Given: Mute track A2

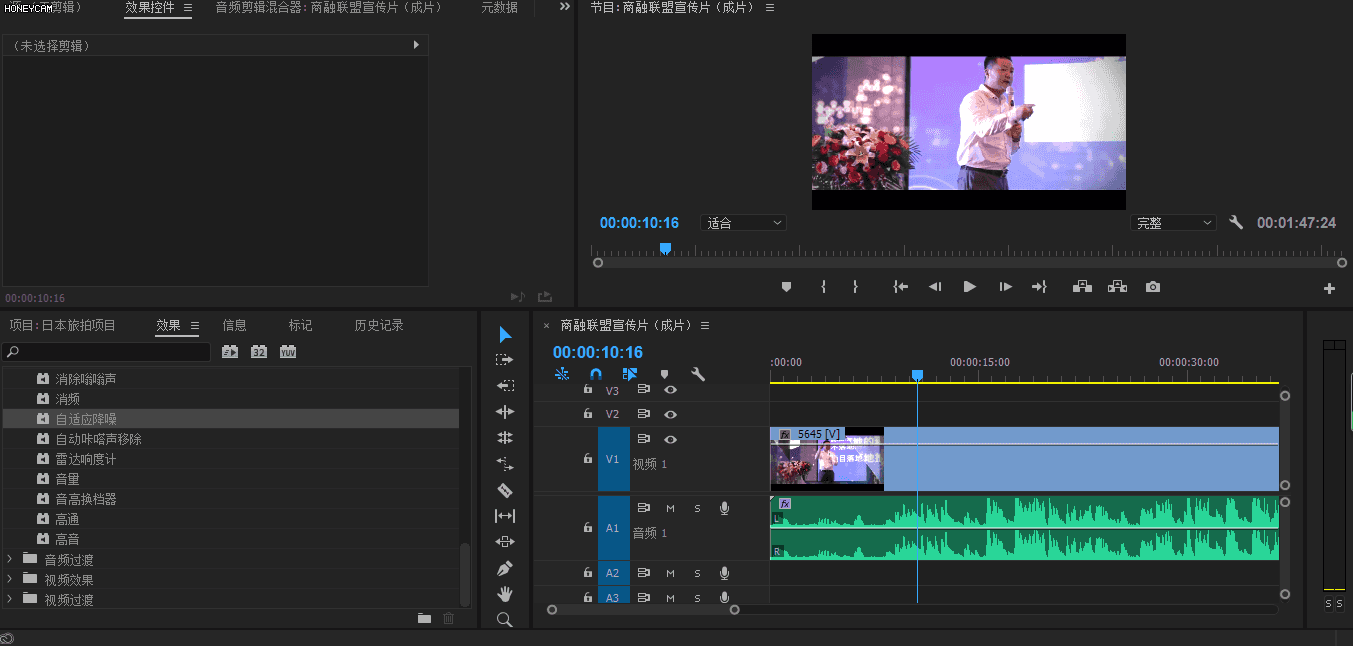Looking at the screenshot, I should tap(670, 573).
